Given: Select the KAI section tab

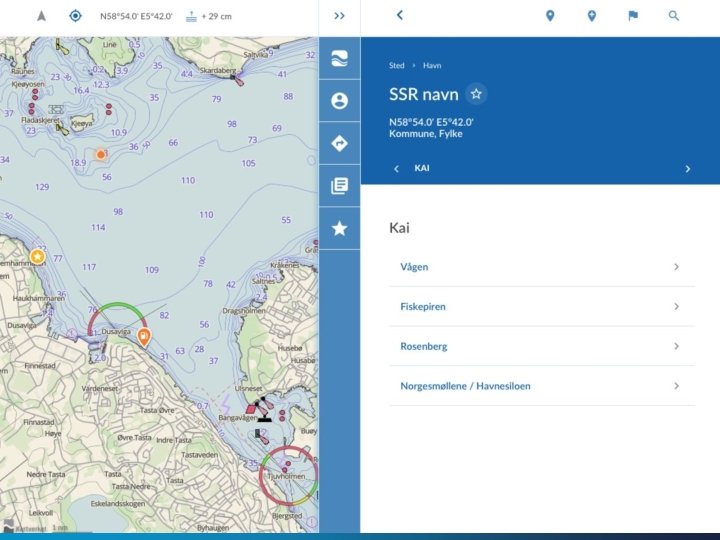Looking at the screenshot, I should [x=422, y=168].
